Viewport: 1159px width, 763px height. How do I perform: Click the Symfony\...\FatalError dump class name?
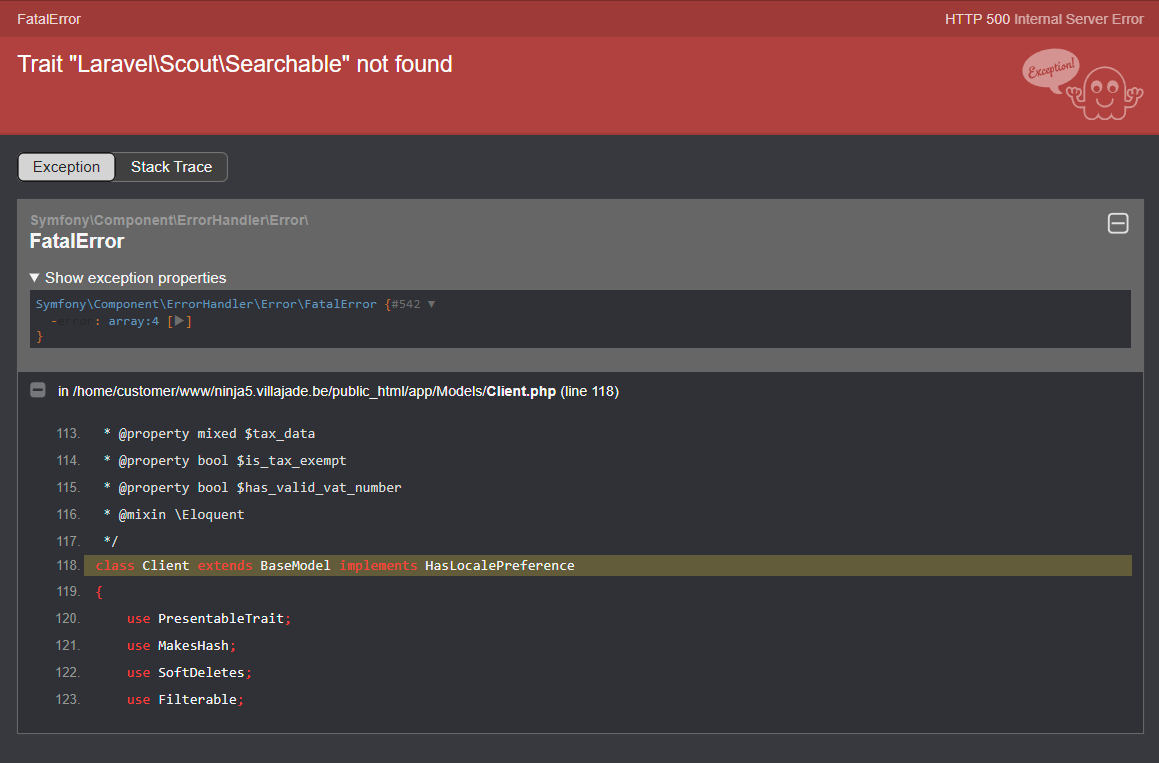click(206, 304)
